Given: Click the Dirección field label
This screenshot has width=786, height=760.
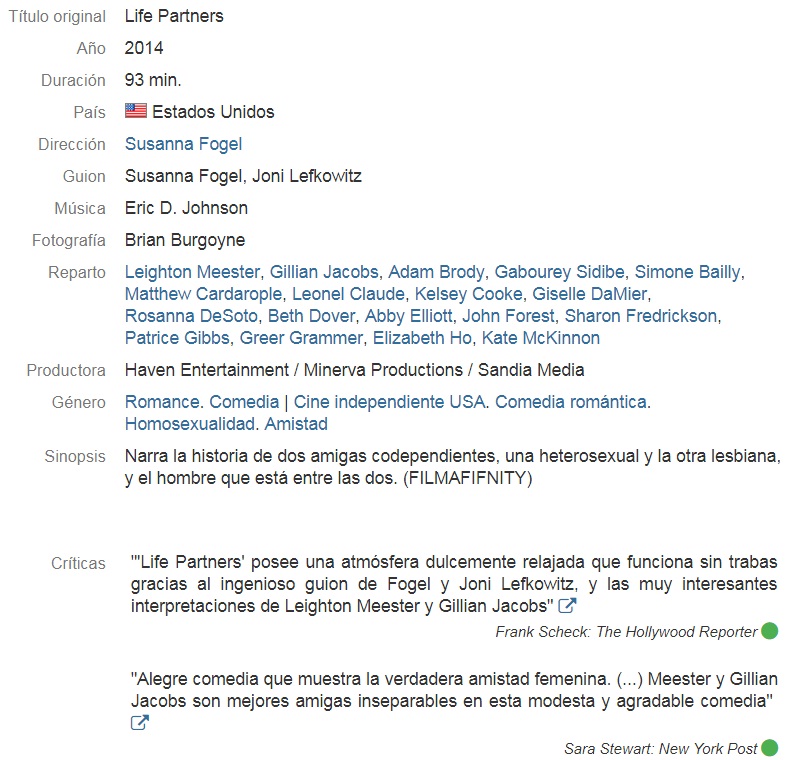Looking at the screenshot, I should 72,144.
